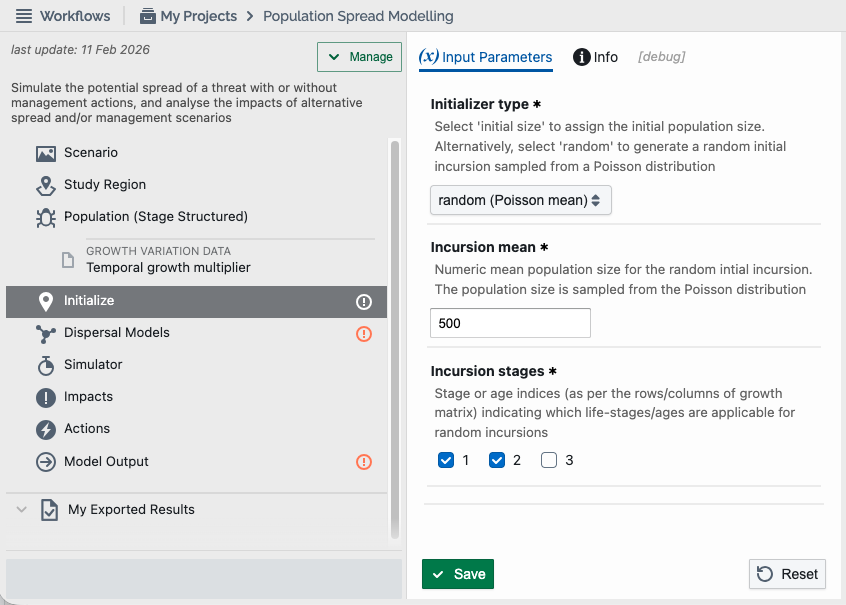Open Dispersal Models network icon
The height and width of the screenshot is (605, 846).
[x=46, y=334]
